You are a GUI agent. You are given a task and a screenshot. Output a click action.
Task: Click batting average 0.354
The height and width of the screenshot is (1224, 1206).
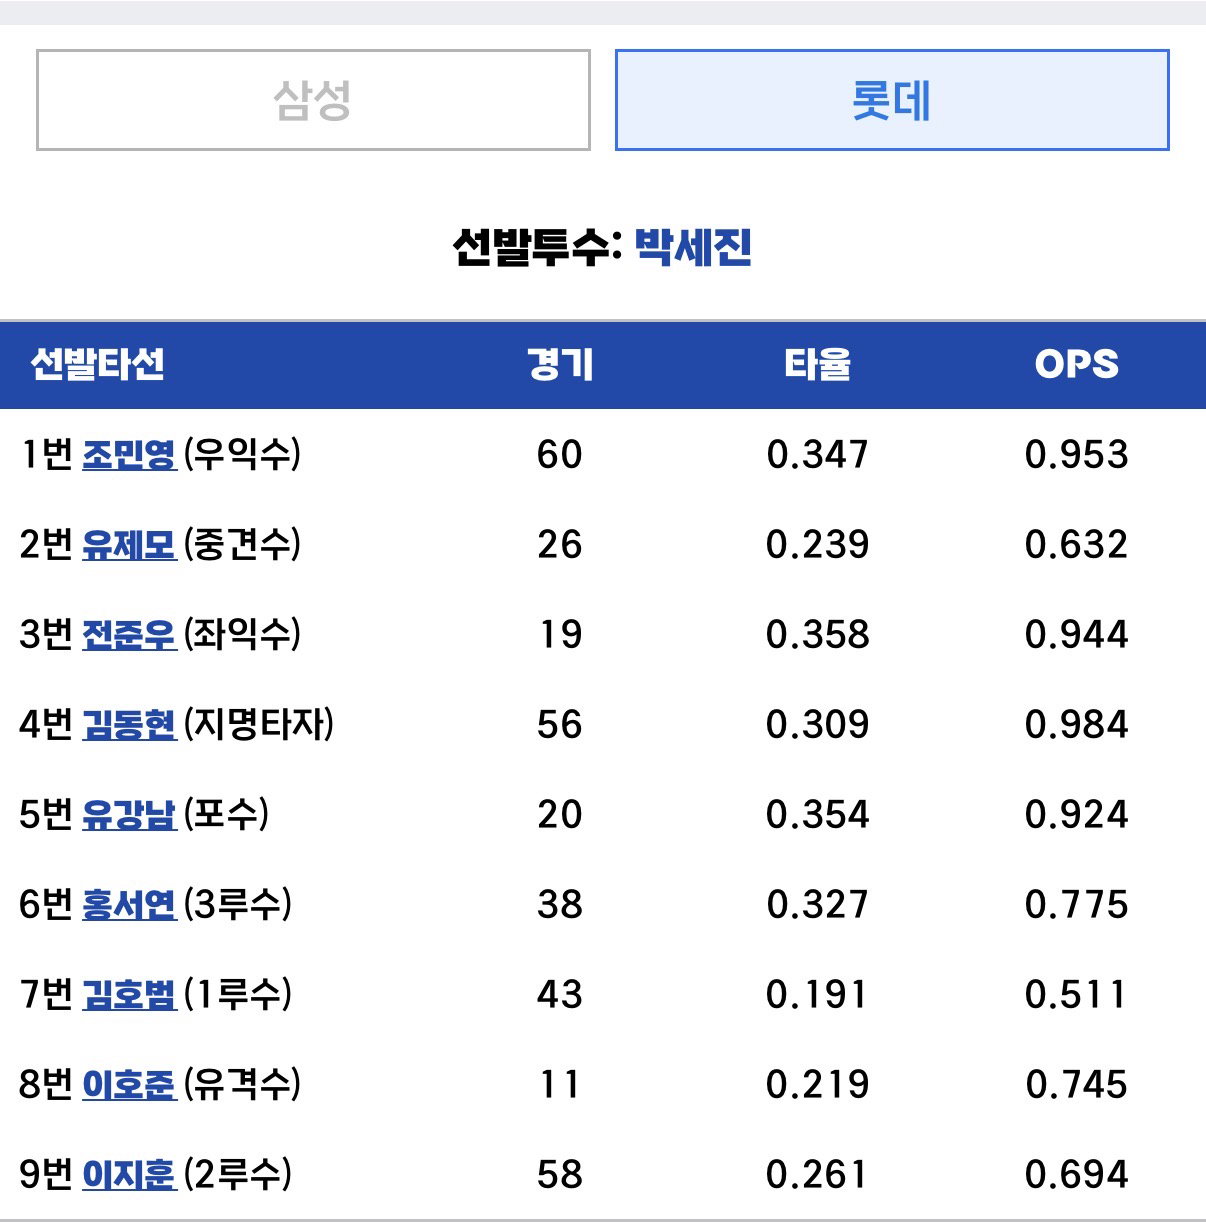818,815
